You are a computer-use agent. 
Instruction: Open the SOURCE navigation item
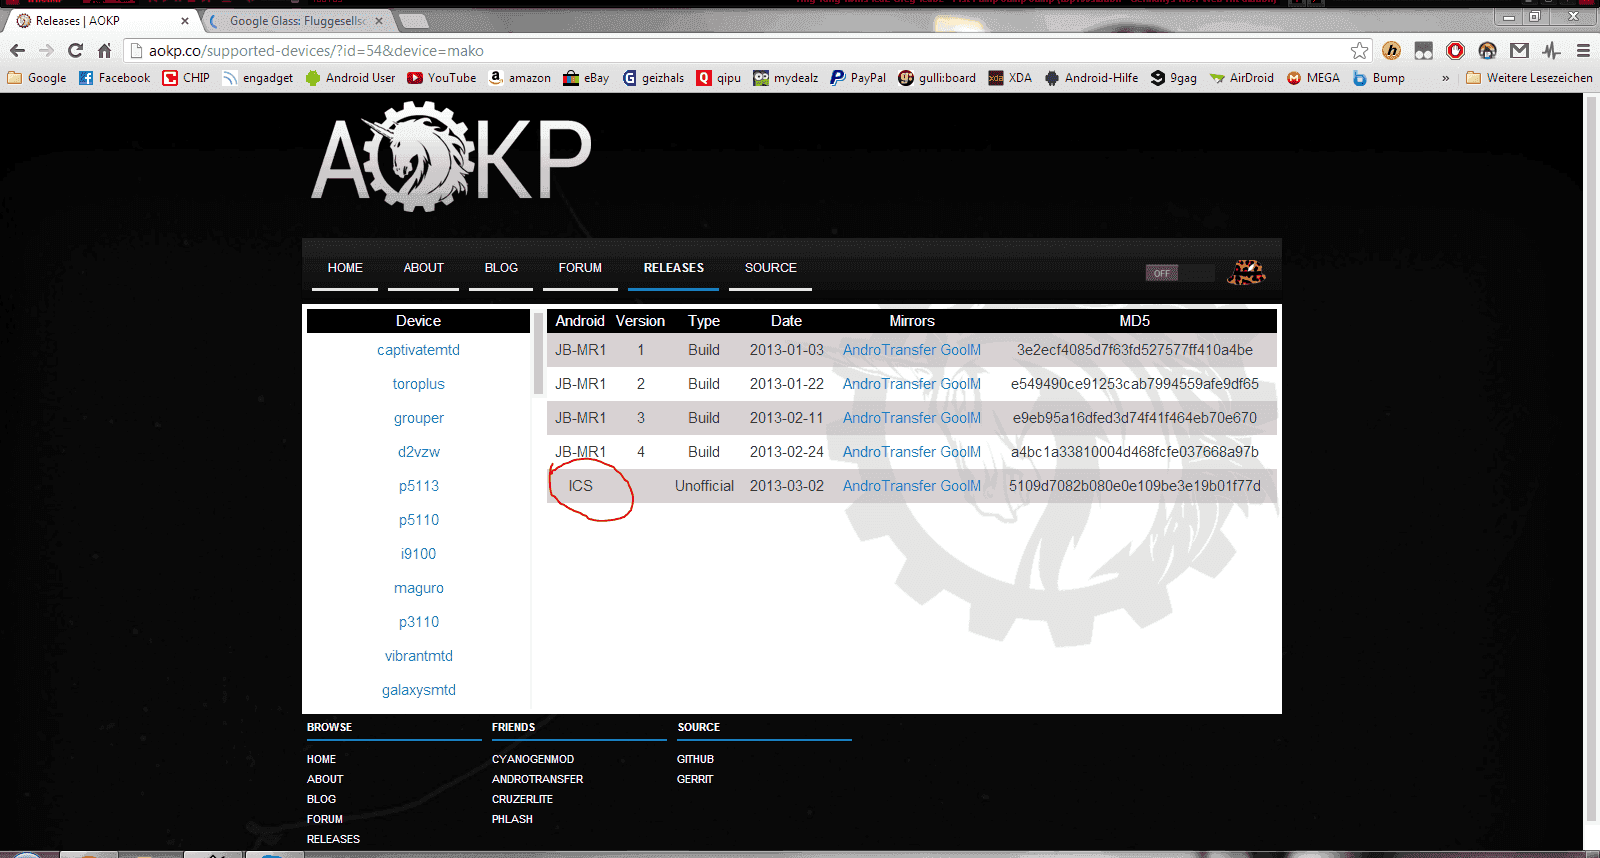coord(771,268)
